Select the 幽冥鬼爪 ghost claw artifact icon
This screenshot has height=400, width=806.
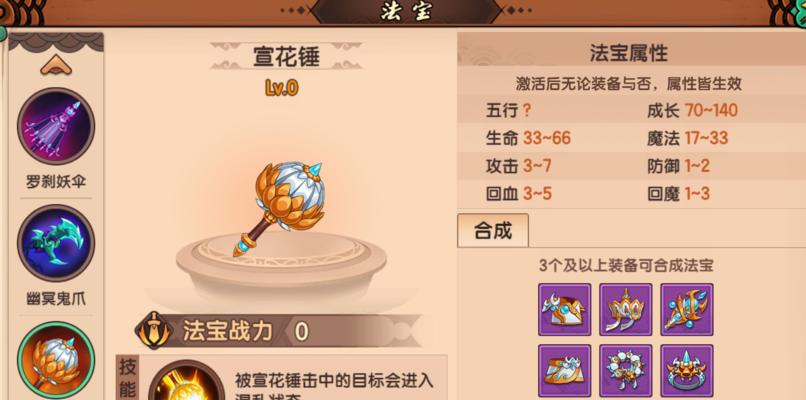pyautogui.click(x=56, y=243)
